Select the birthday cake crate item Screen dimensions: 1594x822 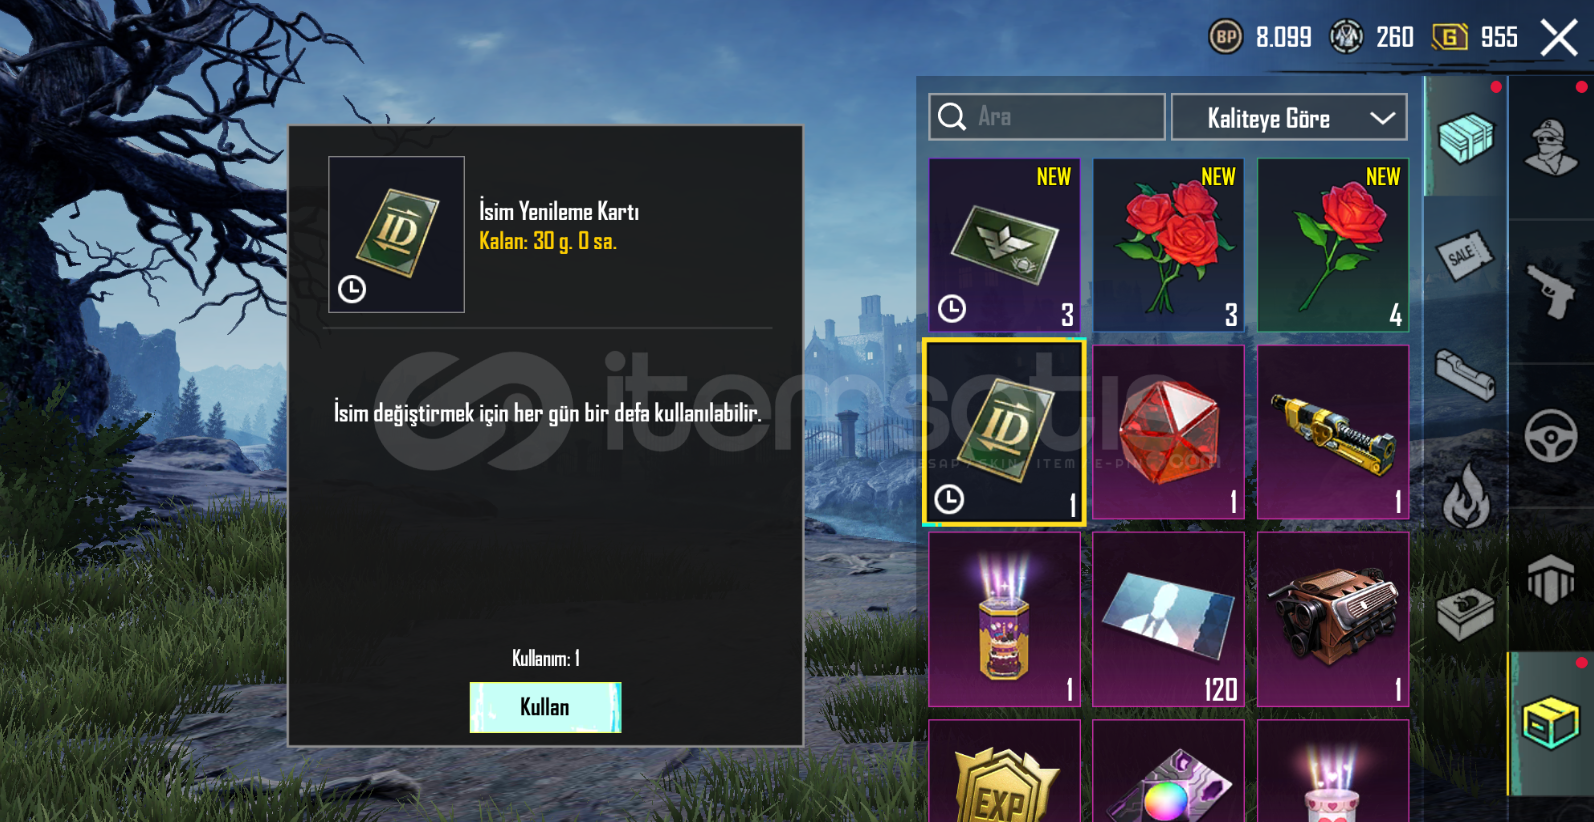[x=1004, y=619]
